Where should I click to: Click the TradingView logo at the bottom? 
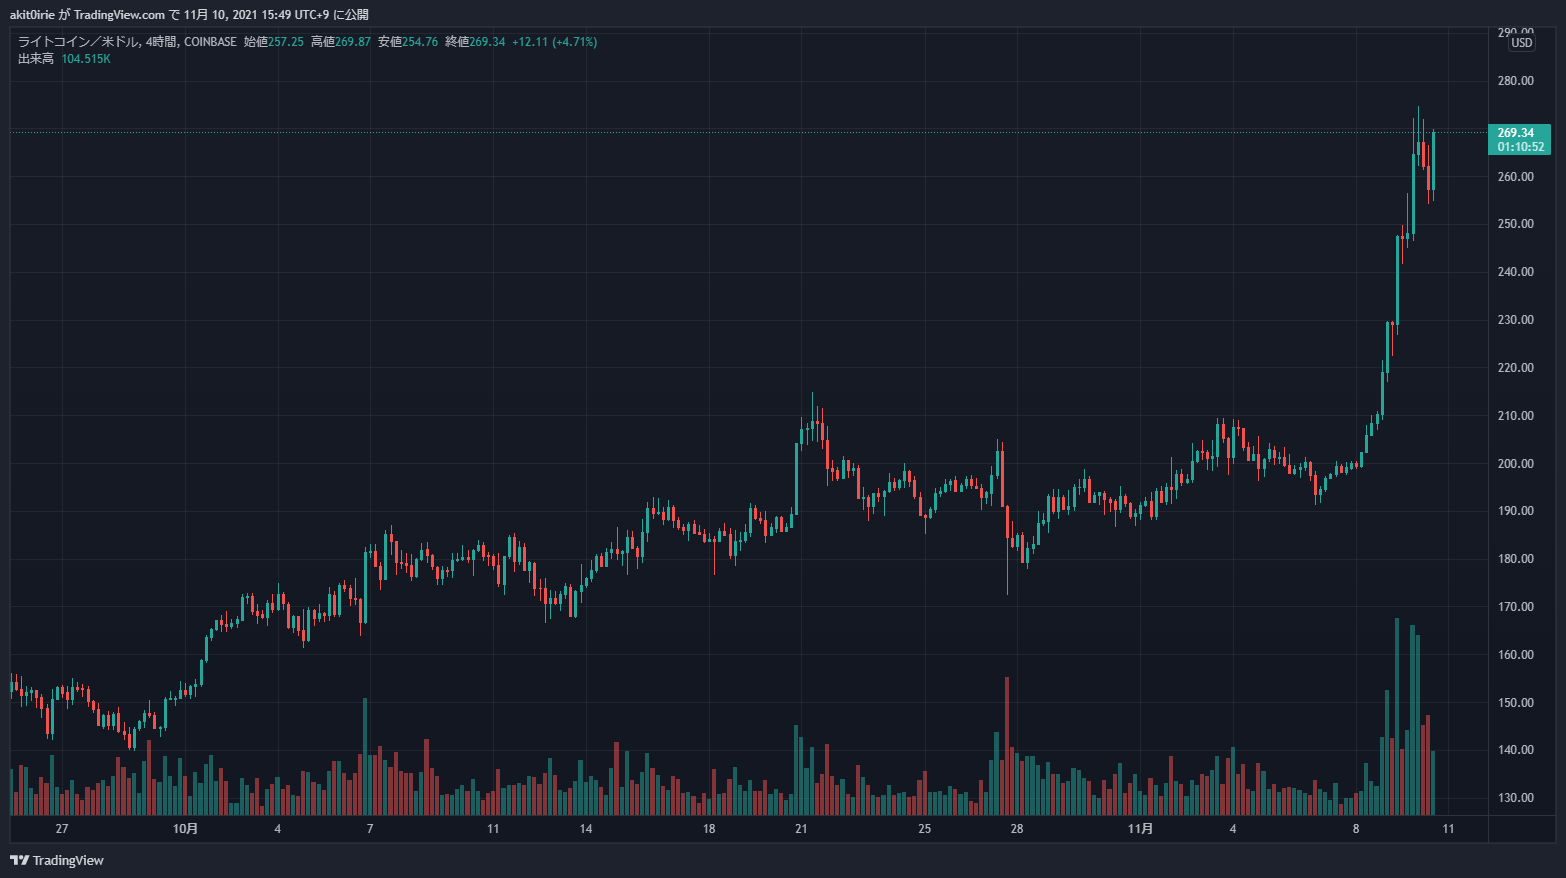[x=57, y=860]
